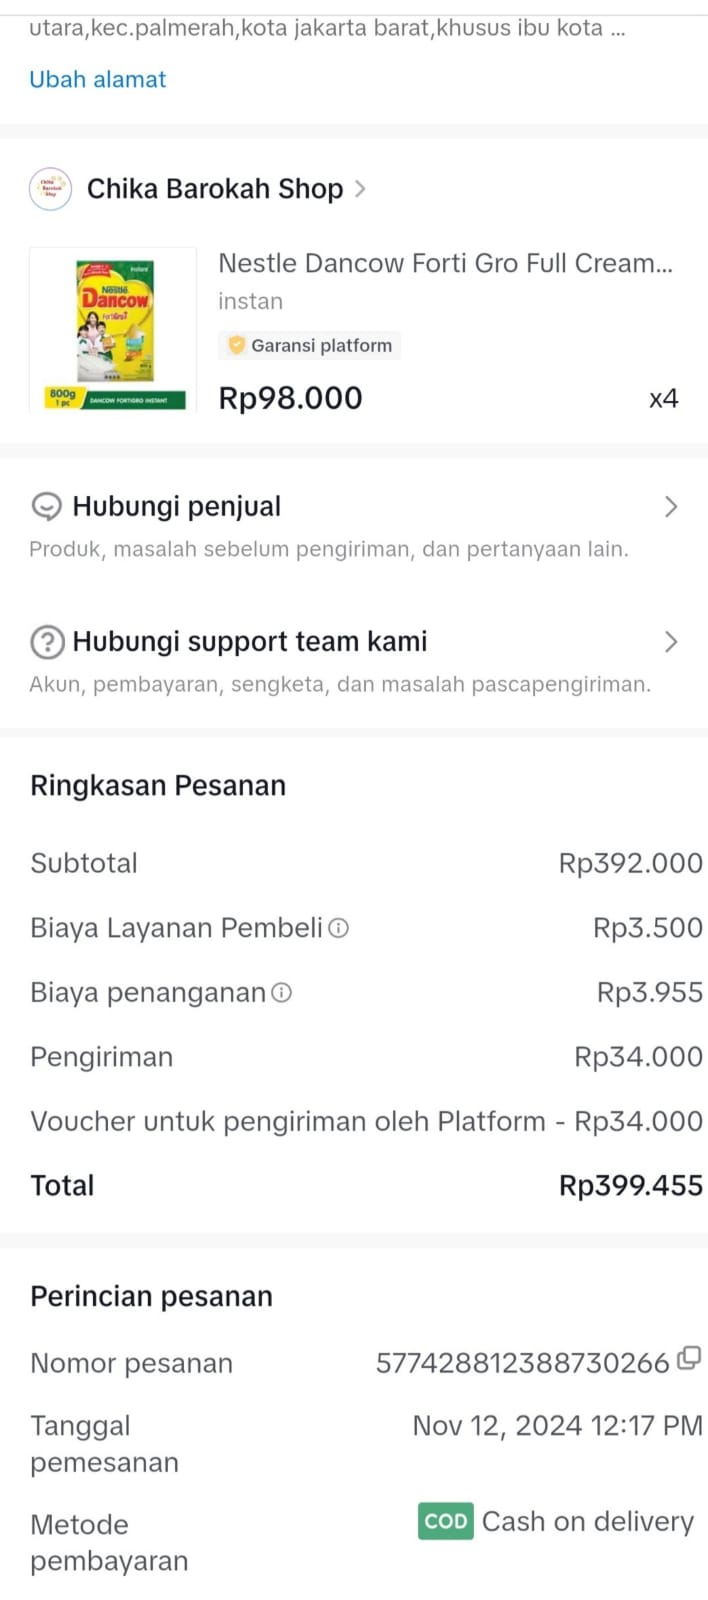708x1600 pixels.
Task: Tap the order number 577428812388730266
Action: tap(522, 1363)
